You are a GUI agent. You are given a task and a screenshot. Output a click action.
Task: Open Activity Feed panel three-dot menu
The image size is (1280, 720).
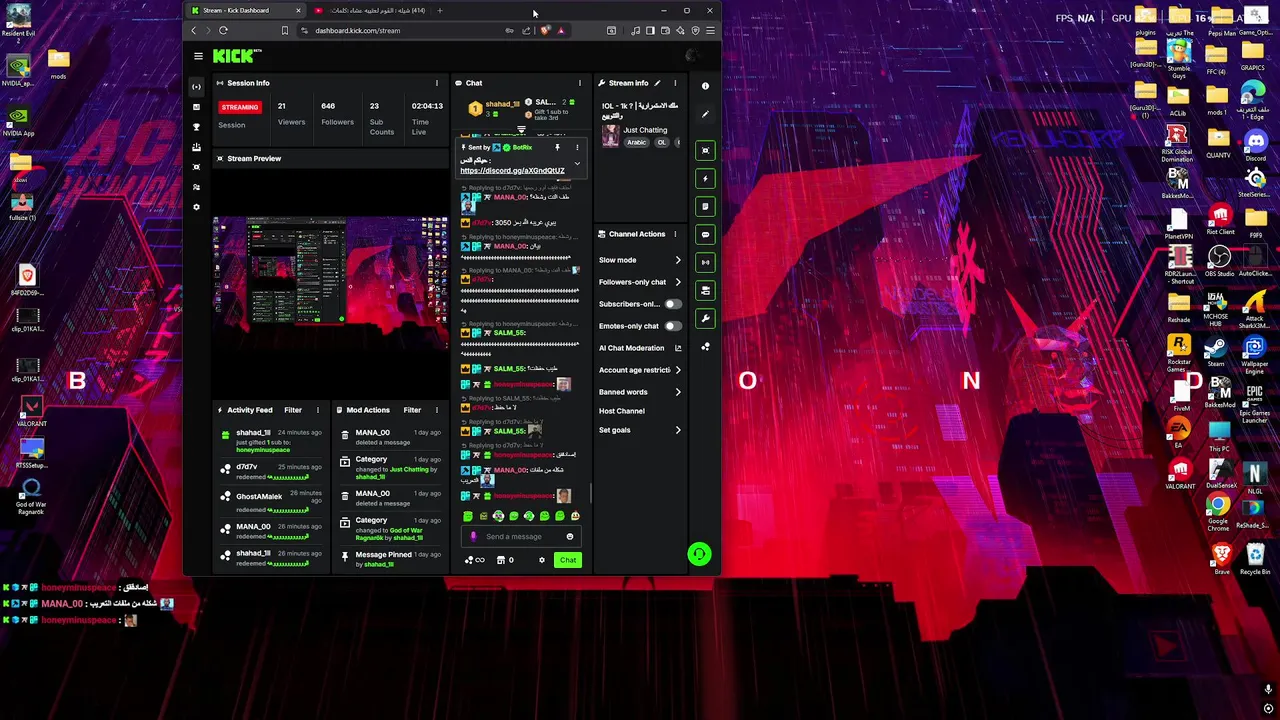(317, 410)
